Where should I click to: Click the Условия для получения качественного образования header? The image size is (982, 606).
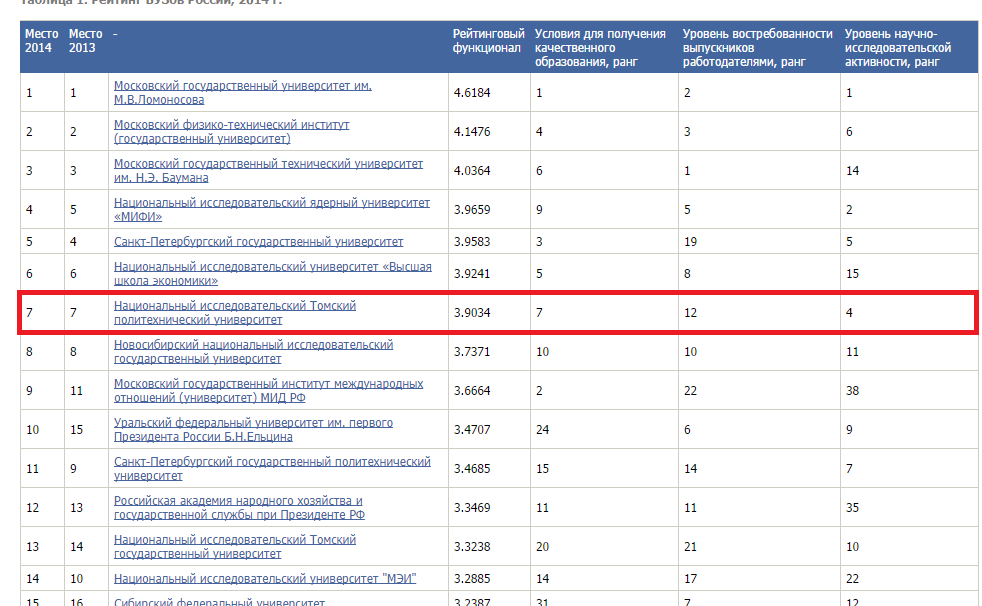600,48
